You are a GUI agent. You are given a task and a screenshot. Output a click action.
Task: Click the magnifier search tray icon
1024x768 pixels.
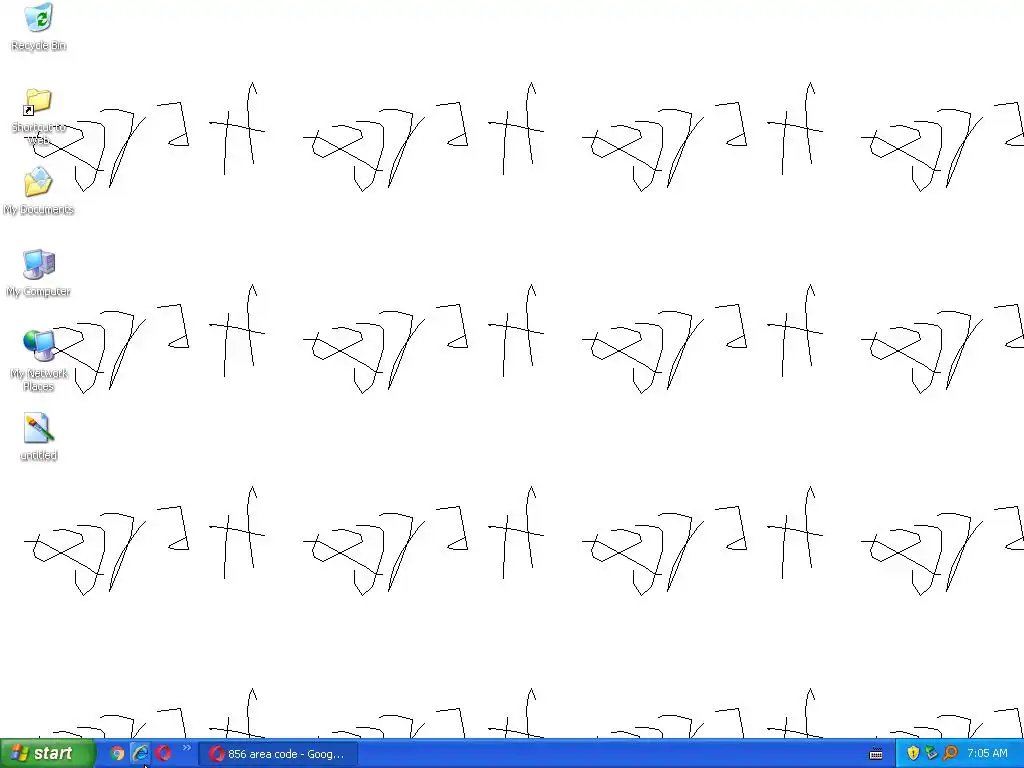pos(950,754)
